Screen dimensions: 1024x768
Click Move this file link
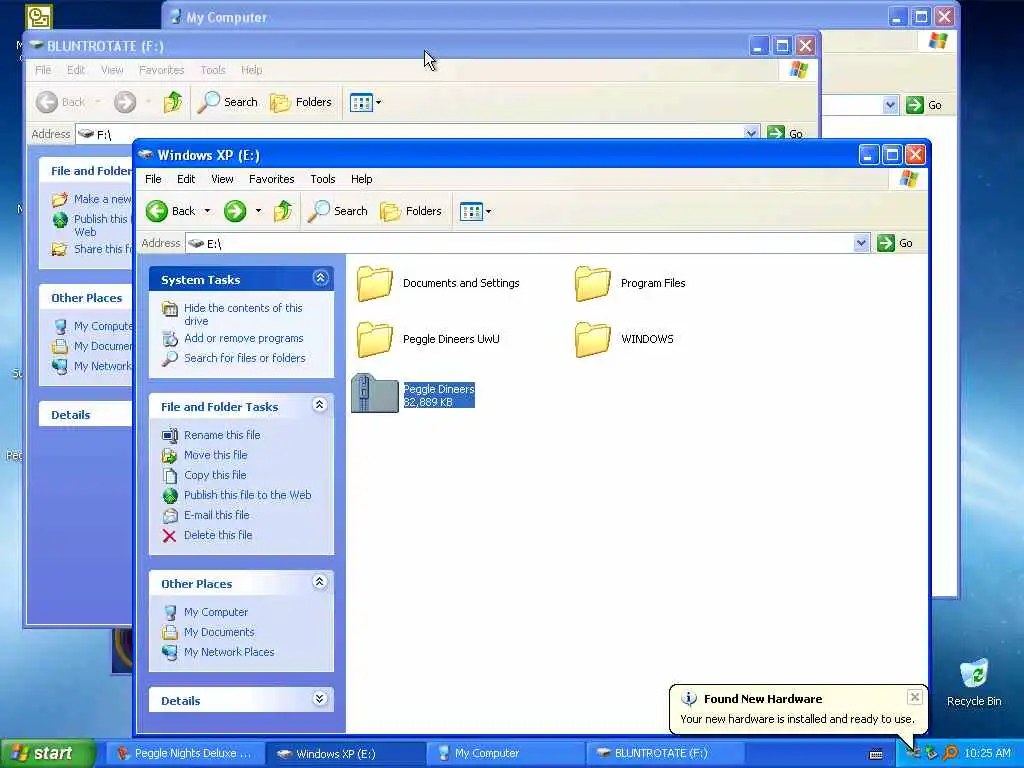[216, 455]
